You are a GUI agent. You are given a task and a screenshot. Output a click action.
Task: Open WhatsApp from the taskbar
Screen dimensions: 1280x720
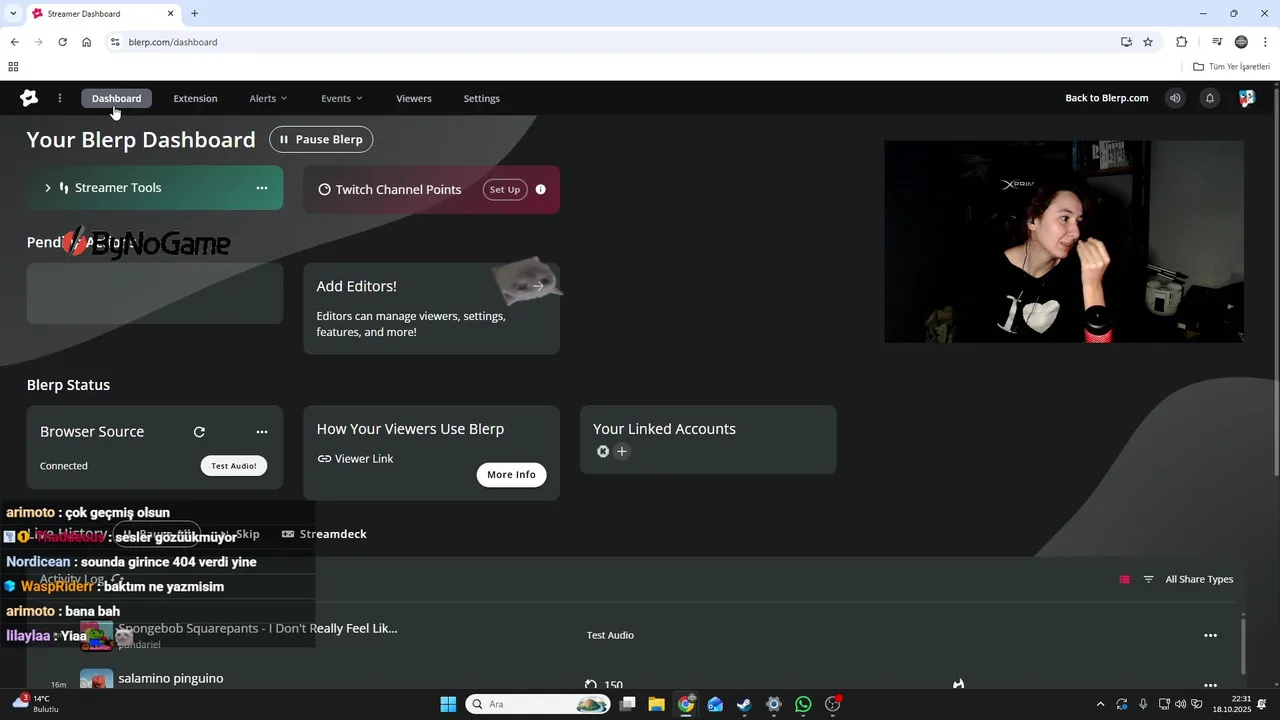click(x=803, y=704)
